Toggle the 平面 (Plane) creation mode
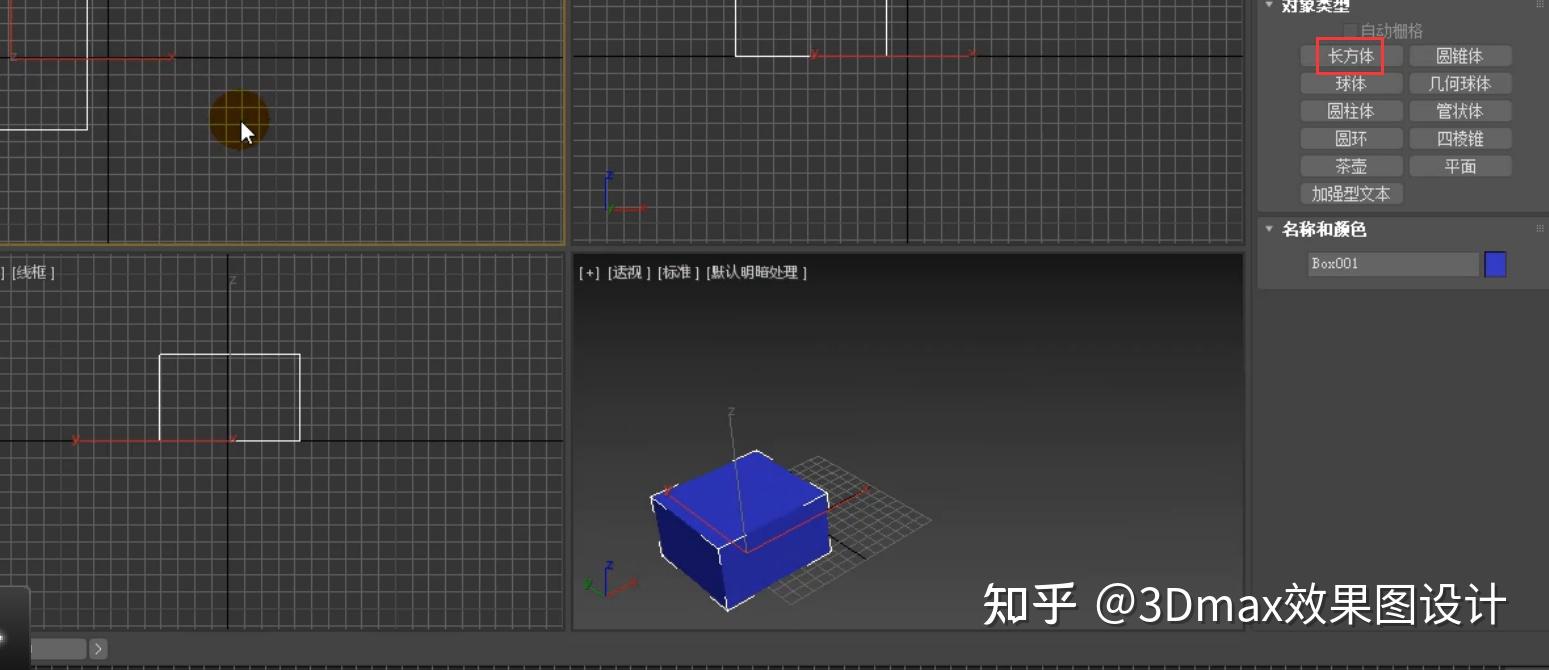The image size is (1549, 670). point(1460,165)
